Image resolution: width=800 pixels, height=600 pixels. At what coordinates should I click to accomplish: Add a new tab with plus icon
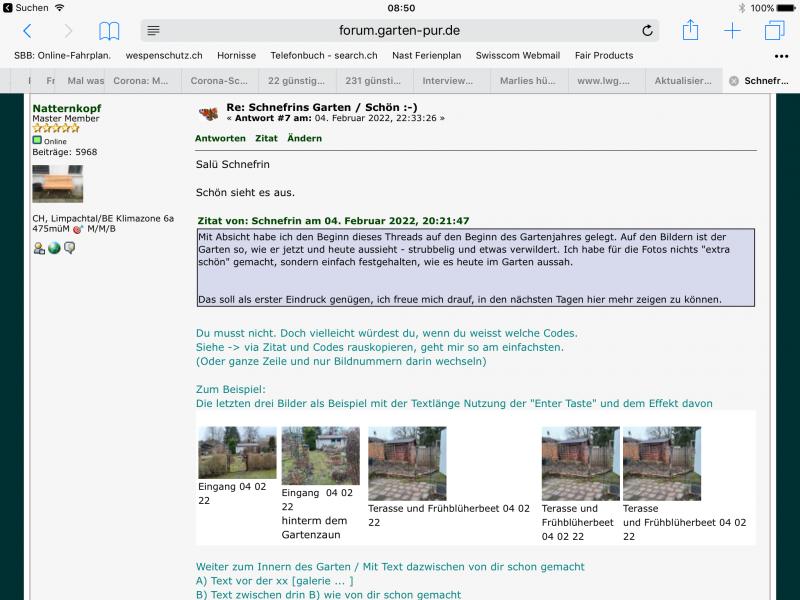(x=732, y=31)
